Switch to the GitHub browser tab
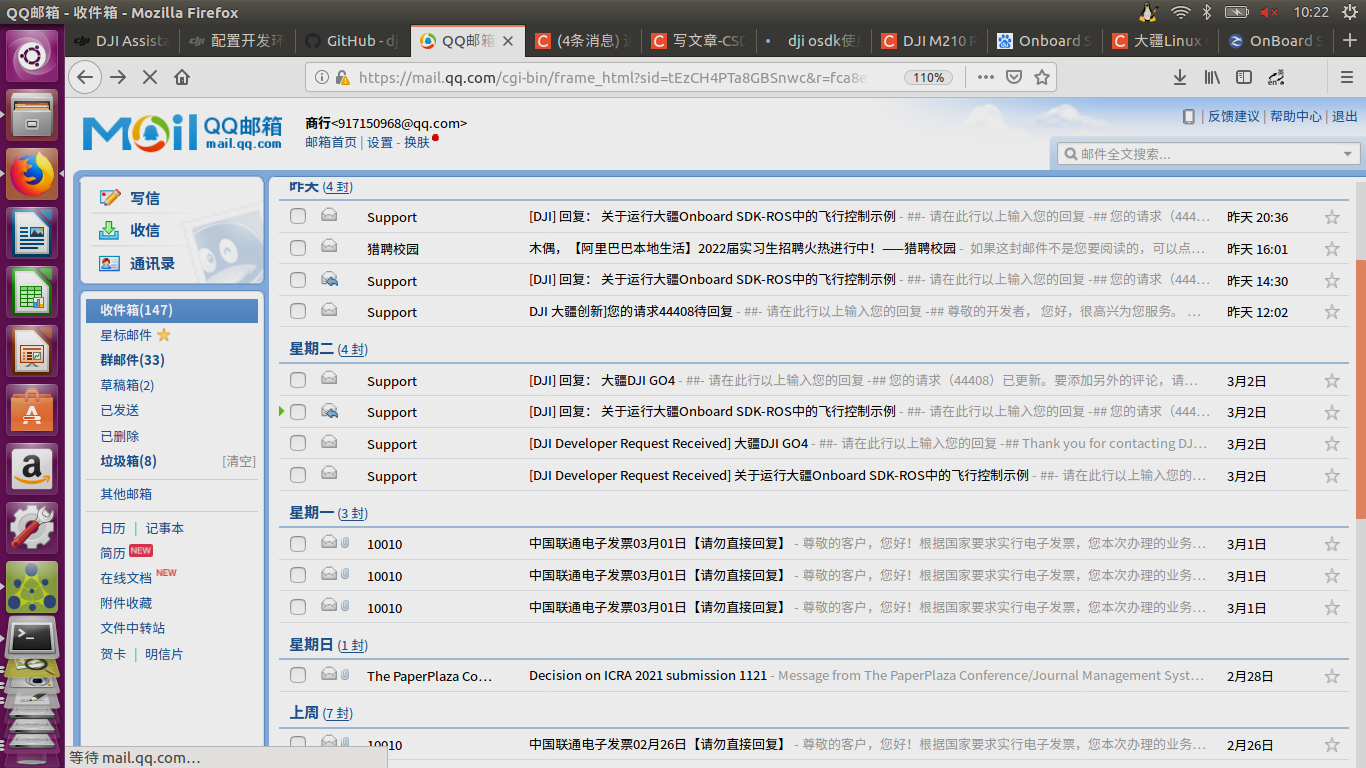This screenshot has height=768, width=1366. coord(351,41)
